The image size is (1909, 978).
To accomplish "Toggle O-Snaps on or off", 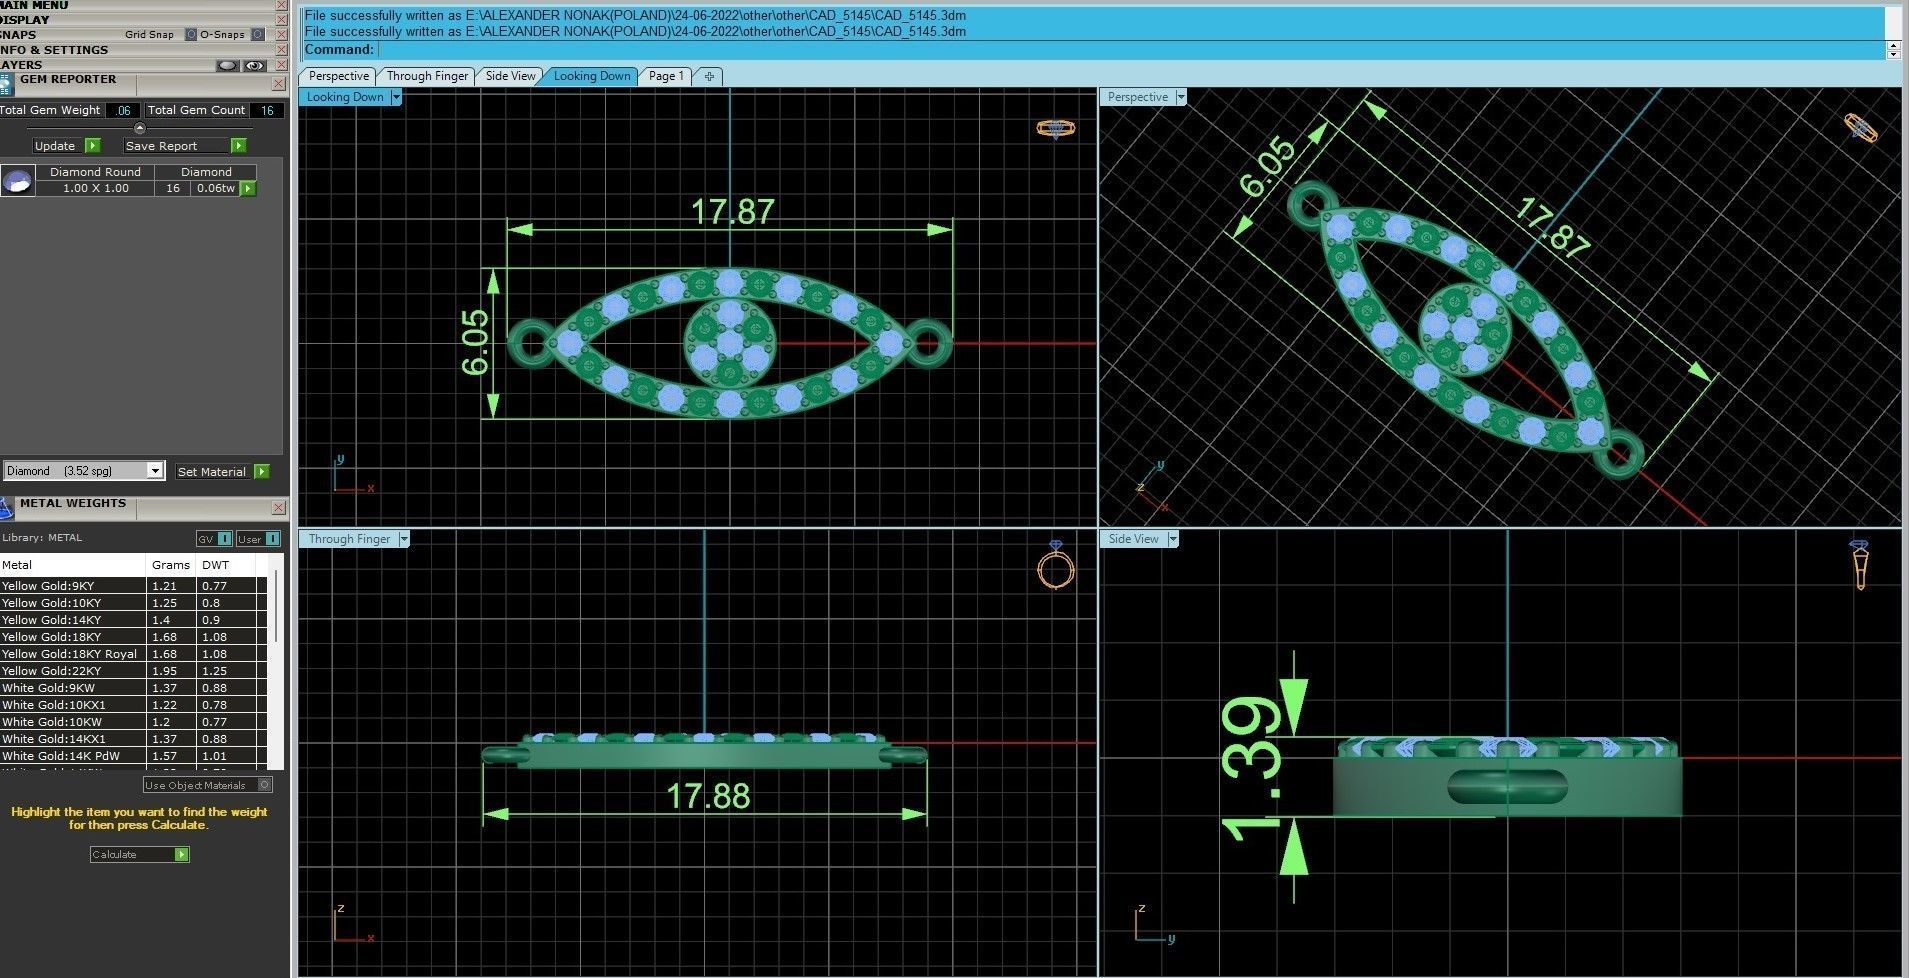I will [x=258, y=35].
